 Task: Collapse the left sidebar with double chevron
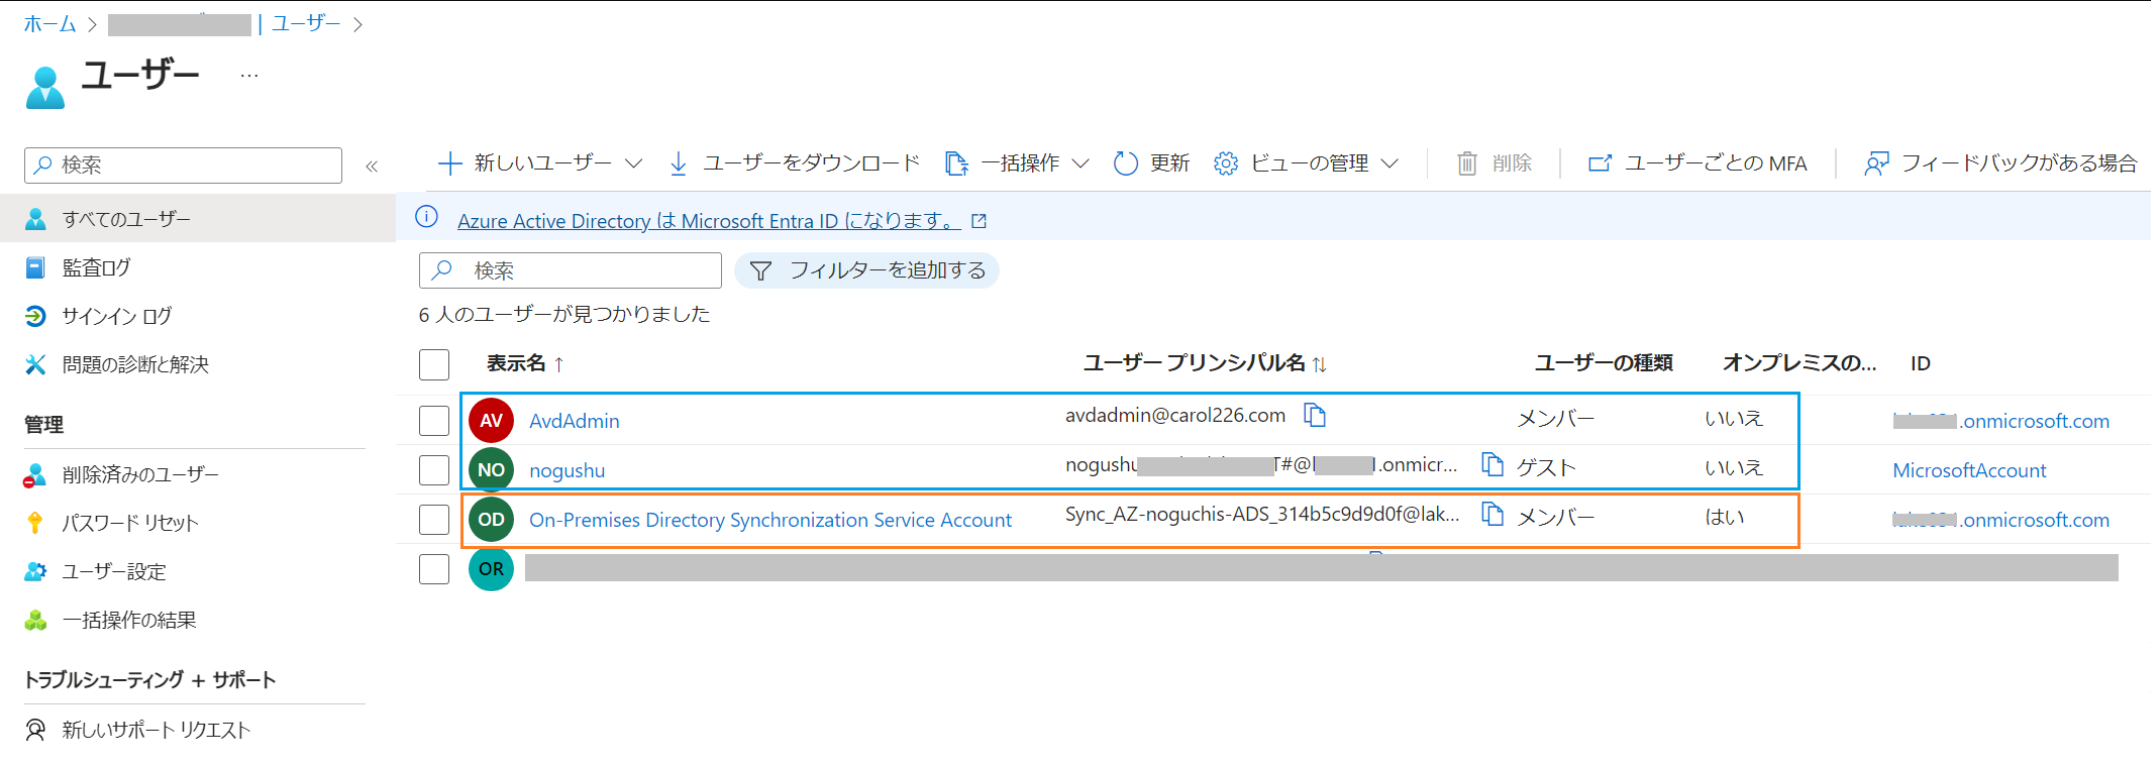372,166
